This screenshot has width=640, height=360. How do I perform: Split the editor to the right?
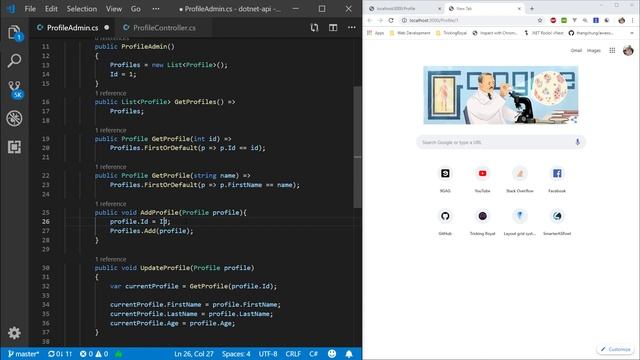[333, 27]
